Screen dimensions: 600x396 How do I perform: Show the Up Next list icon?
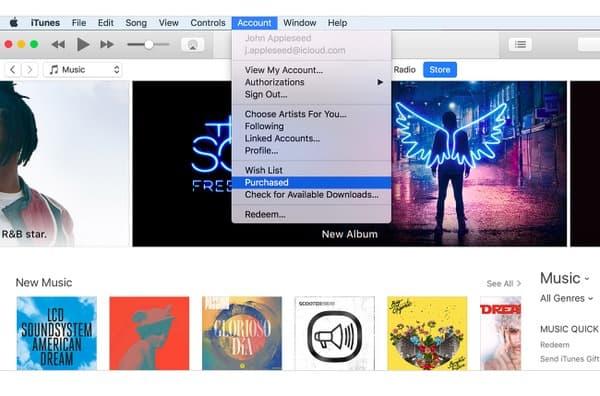[x=520, y=44]
